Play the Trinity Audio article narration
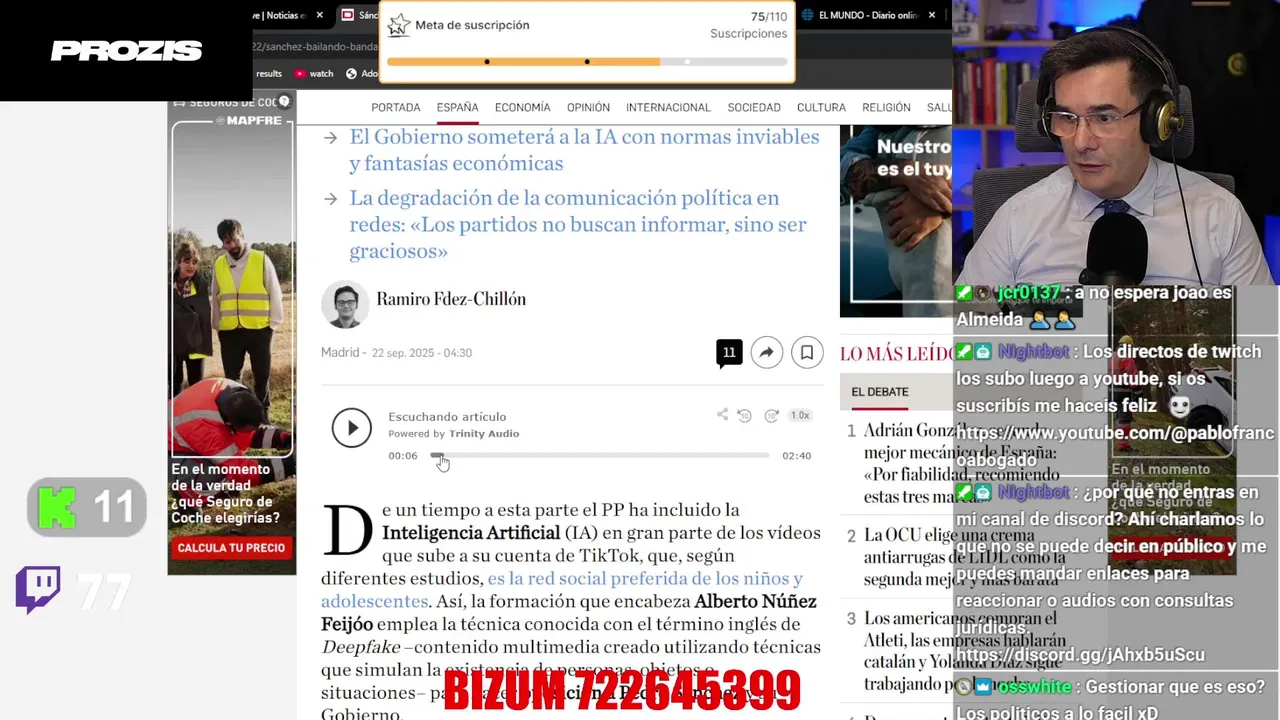This screenshot has width=1280, height=720. 351,428
